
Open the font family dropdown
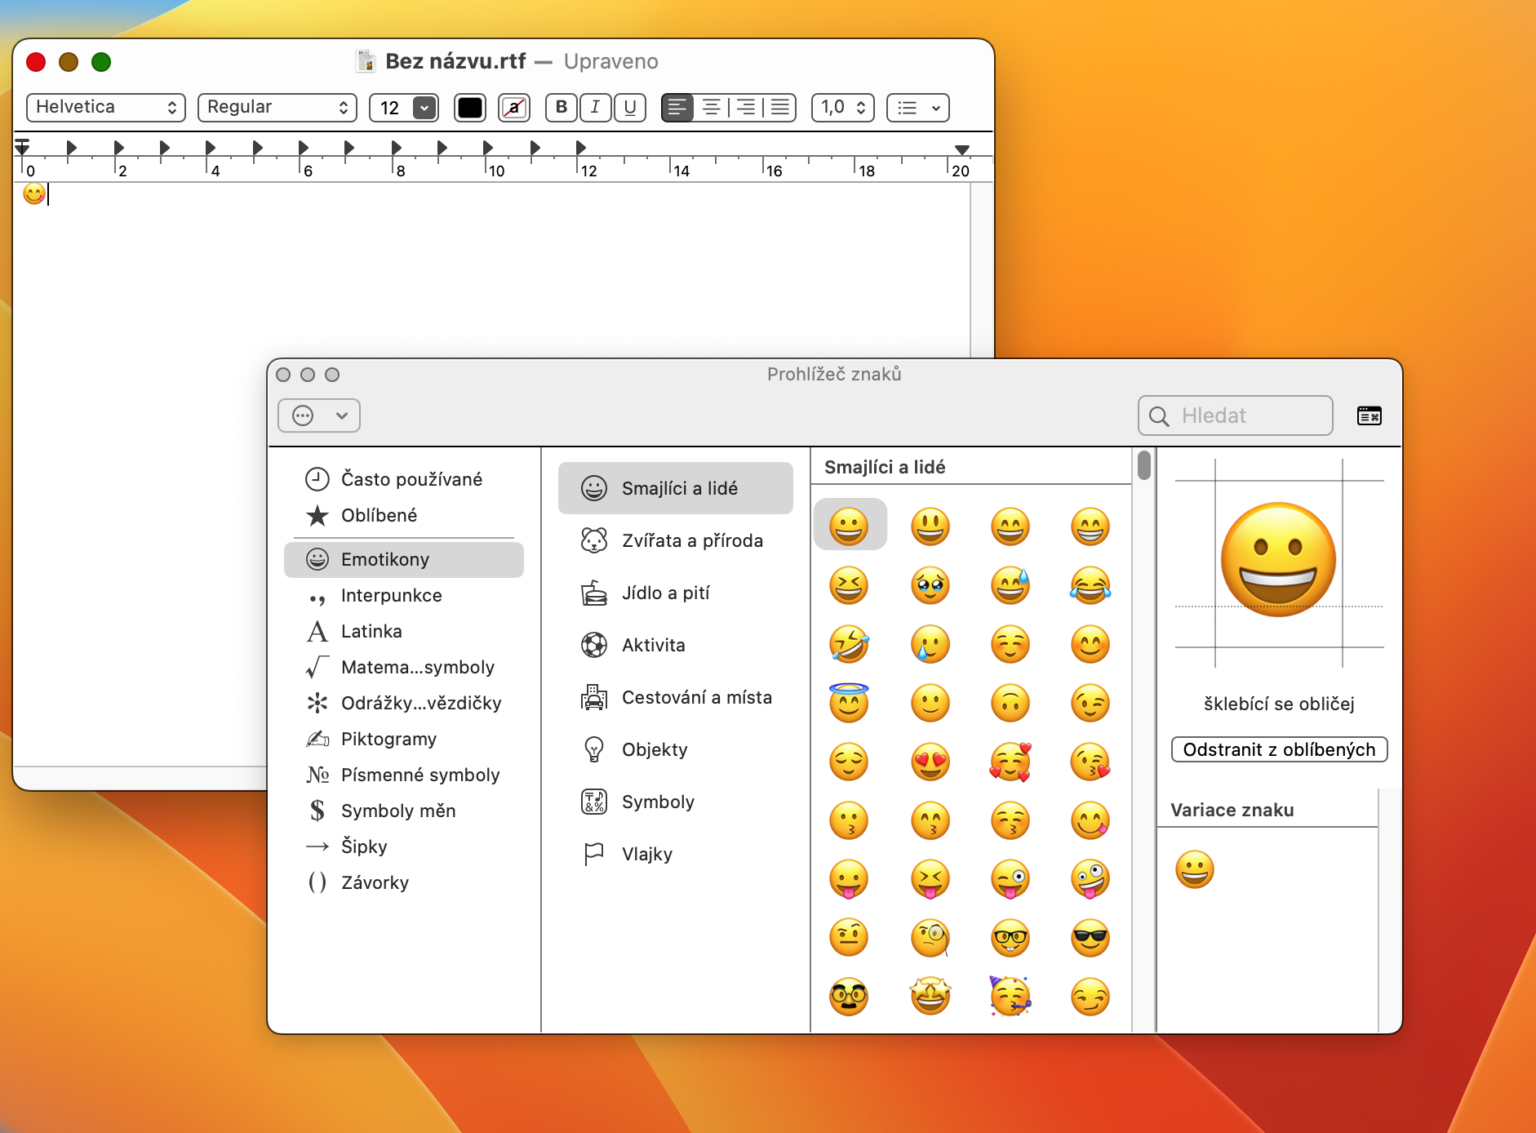[105, 107]
